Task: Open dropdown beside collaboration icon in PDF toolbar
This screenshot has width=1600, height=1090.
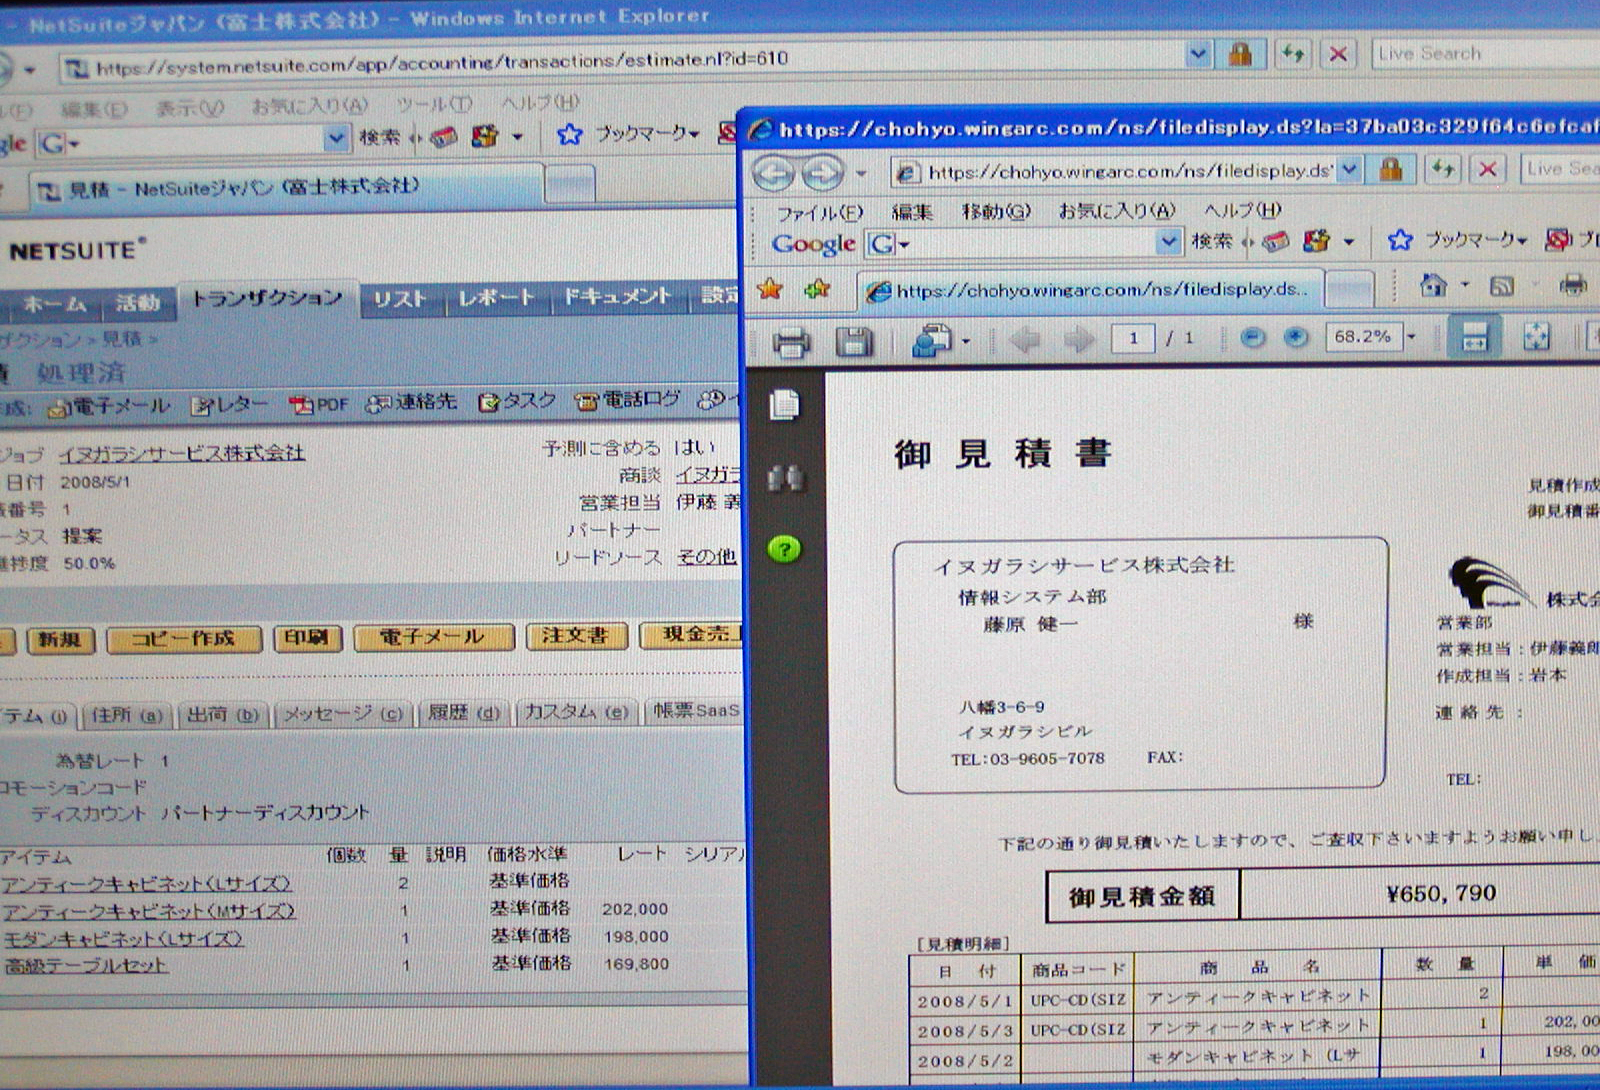Action: click(x=965, y=342)
